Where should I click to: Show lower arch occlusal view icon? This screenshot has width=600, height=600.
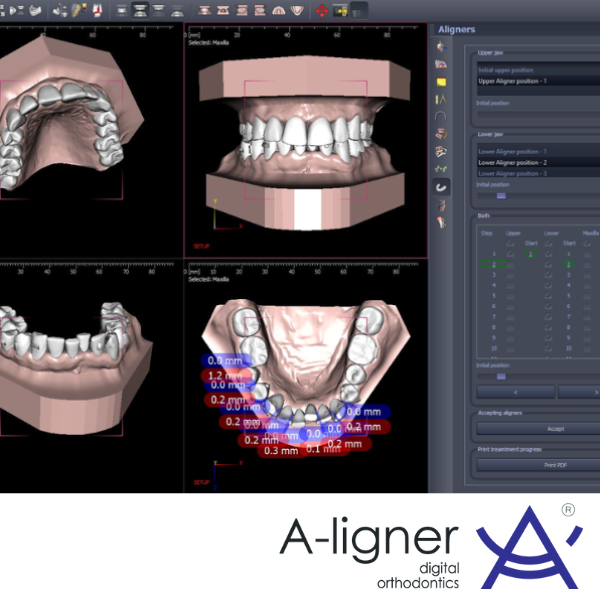(x=297, y=10)
